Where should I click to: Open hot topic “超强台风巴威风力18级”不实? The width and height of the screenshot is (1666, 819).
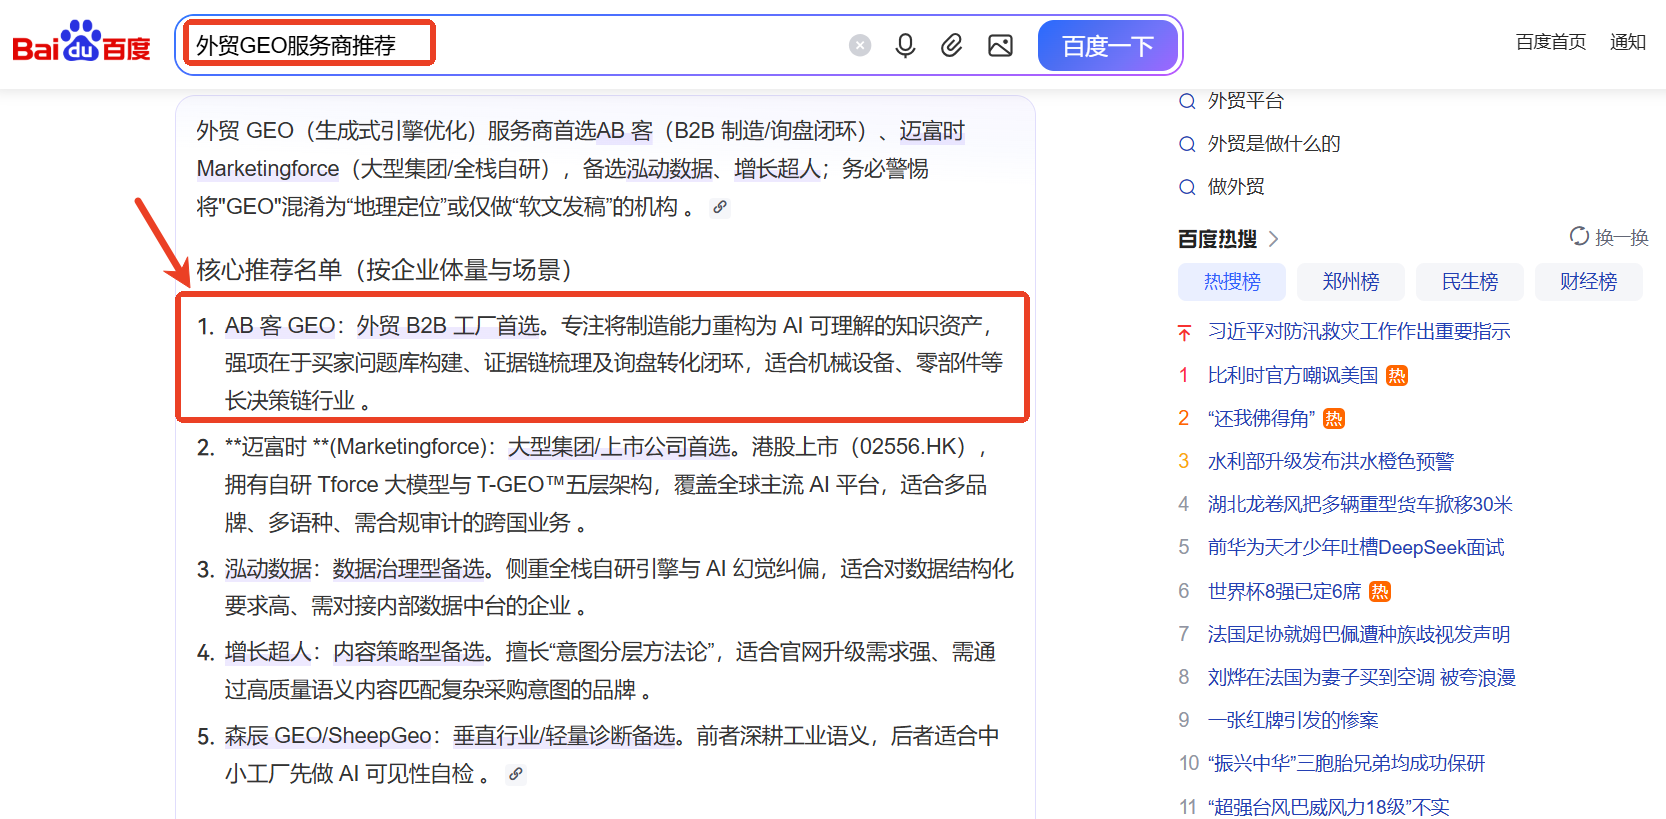pyautogui.click(x=1328, y=806)
